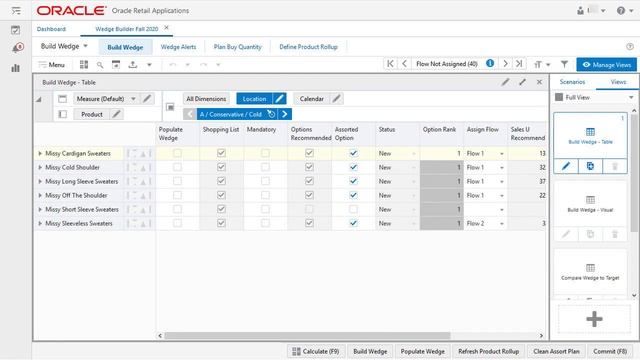The height and width of the screenshot is (360, 640).
Task: Go to first page navigation arrow
Action: (390, 64)
